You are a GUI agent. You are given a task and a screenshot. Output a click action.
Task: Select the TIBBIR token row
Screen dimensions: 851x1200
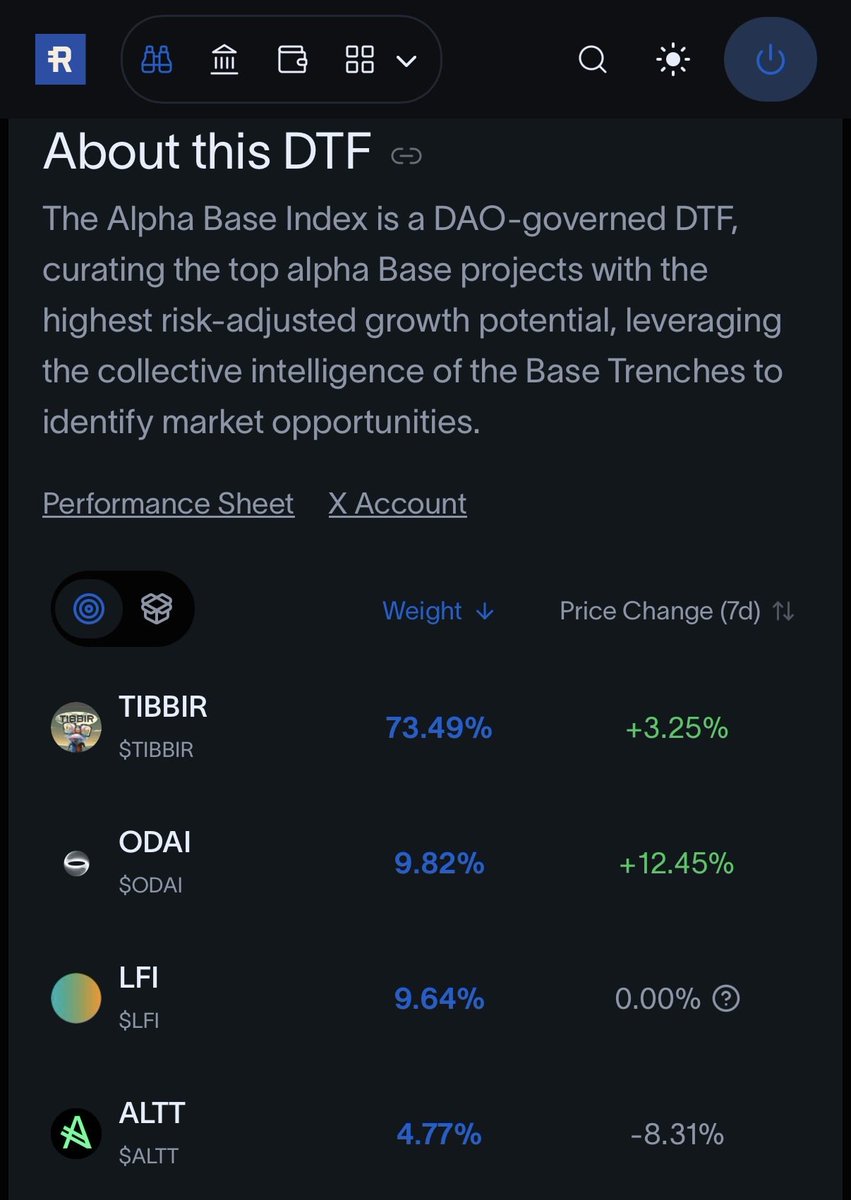pyautogui.click(x=425, y=727)
